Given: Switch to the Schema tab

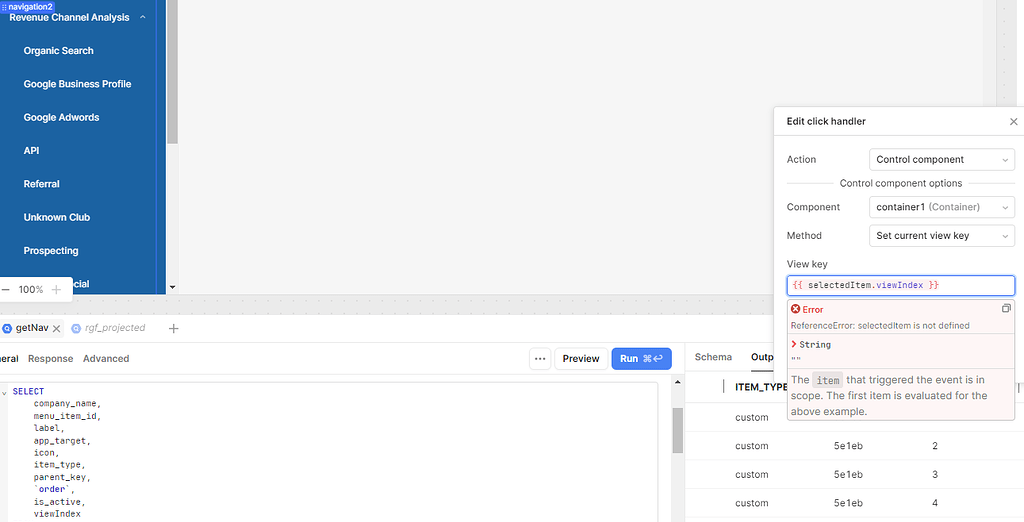Looking at the screenshot, I should tap(713, 357).
